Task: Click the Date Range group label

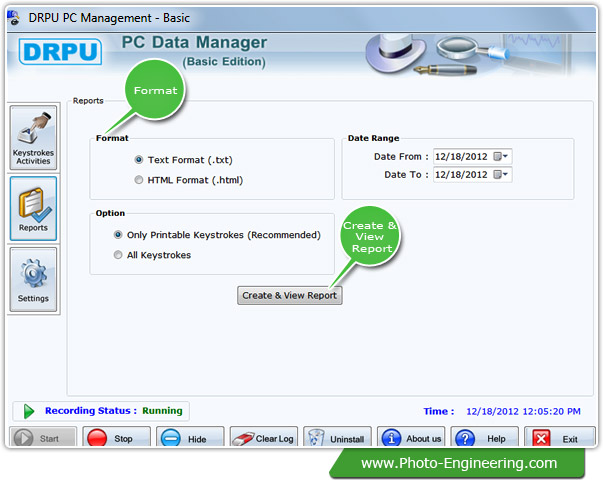Action: (373, 138)
